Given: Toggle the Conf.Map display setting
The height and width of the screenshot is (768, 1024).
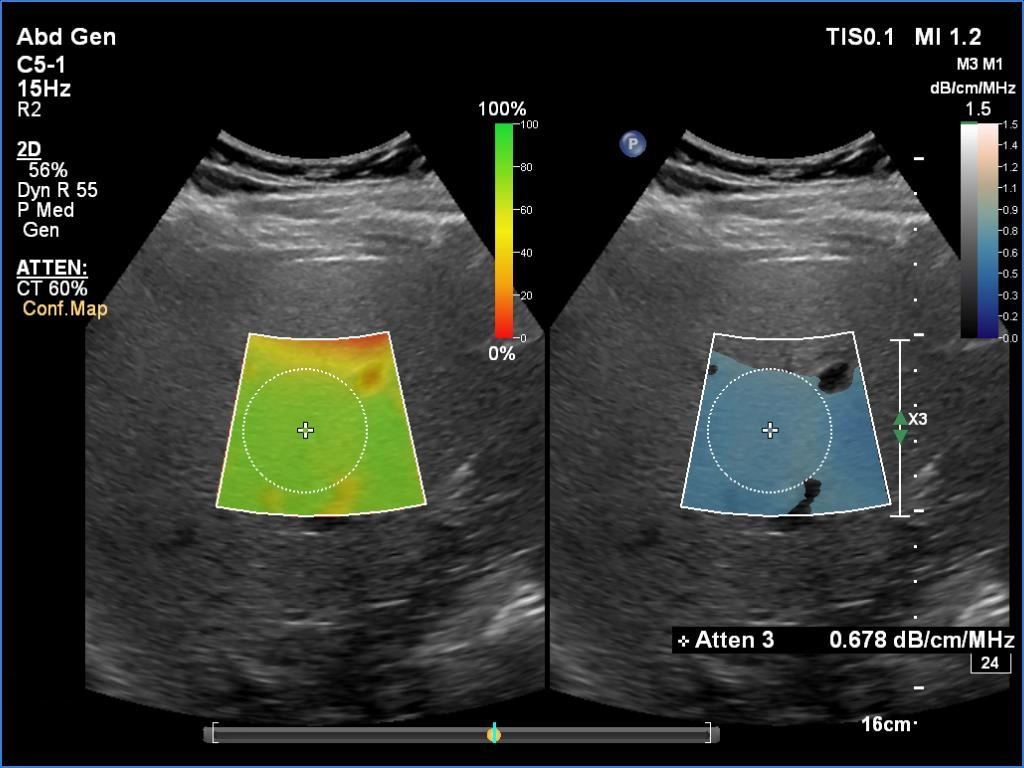Looking at the screenshot, I should pyautogui.click(x=64, y=309).
